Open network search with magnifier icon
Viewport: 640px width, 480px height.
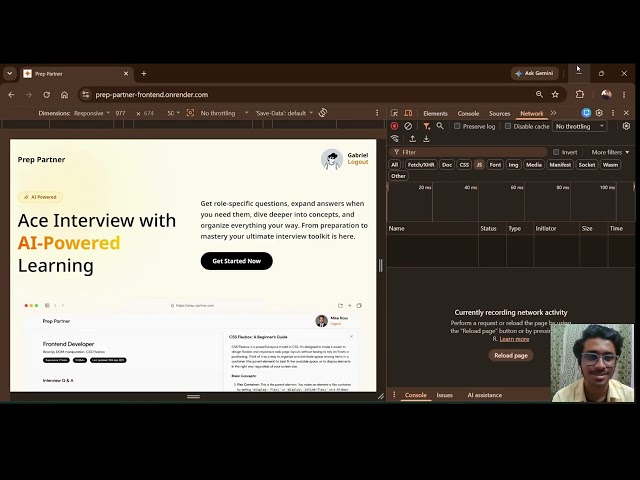(x=440, y=126)
